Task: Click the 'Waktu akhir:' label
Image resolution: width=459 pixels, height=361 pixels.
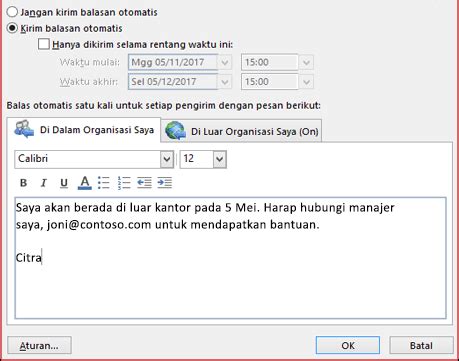Action: [x=89, y=82]
